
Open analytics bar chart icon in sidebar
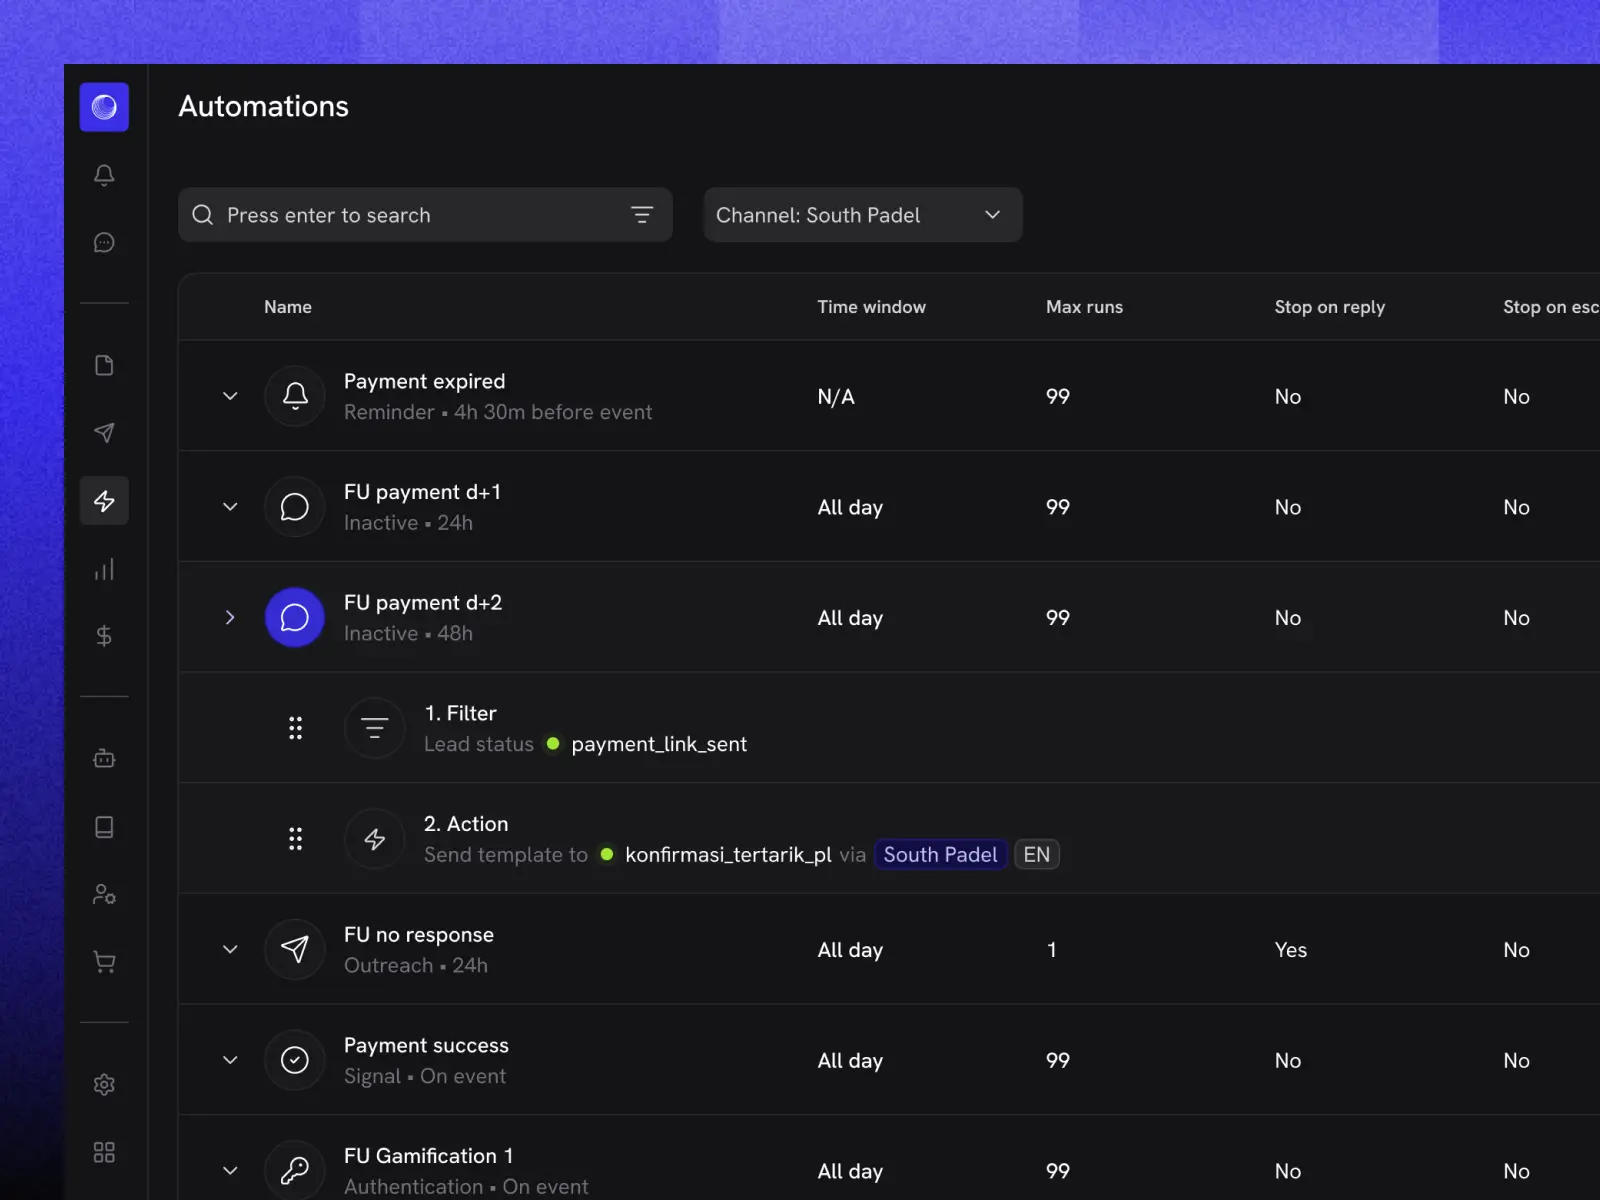coord(104,569)
